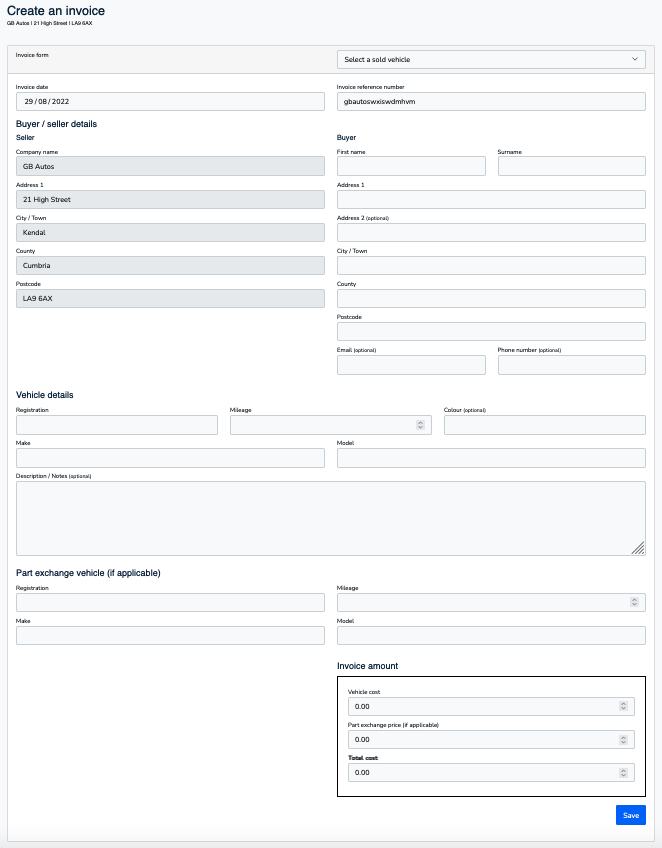The height and width of the screenshot is (848, 662).
Task: Click the Invoice reference number field
Action: (x=490, y=100)
